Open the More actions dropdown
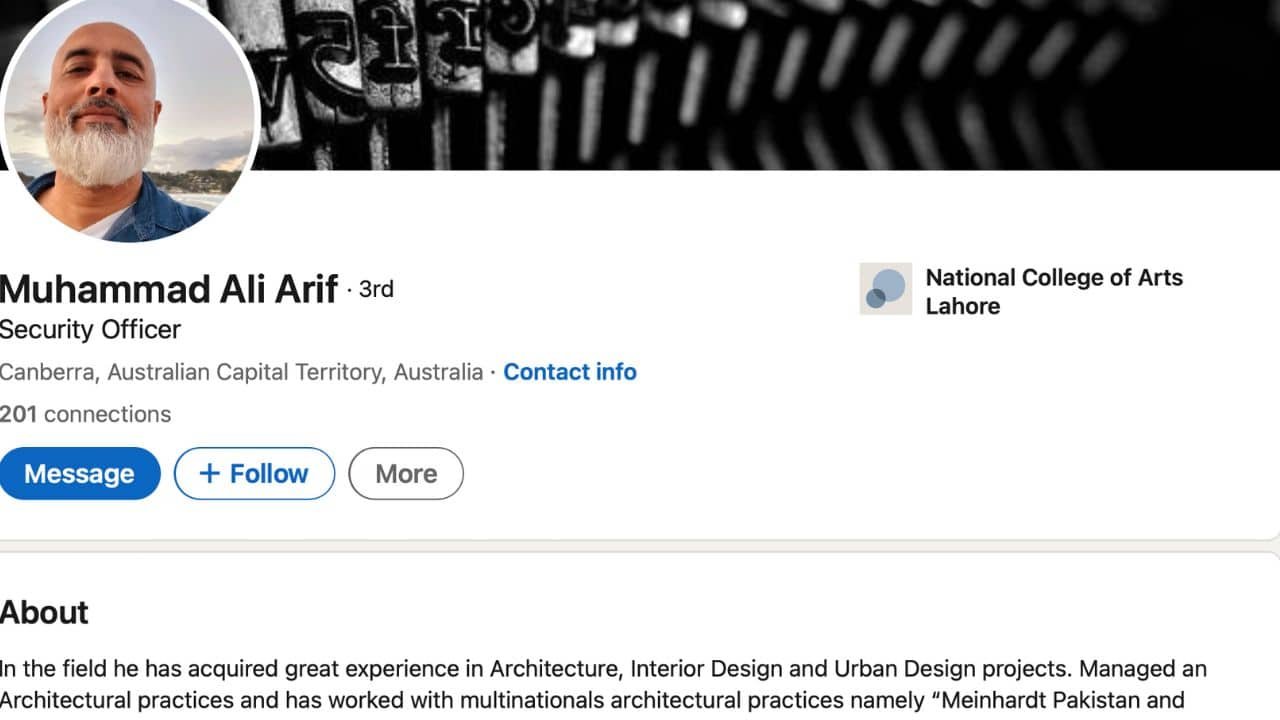This screenshot has height=720, width=1280. click(406, 474)
